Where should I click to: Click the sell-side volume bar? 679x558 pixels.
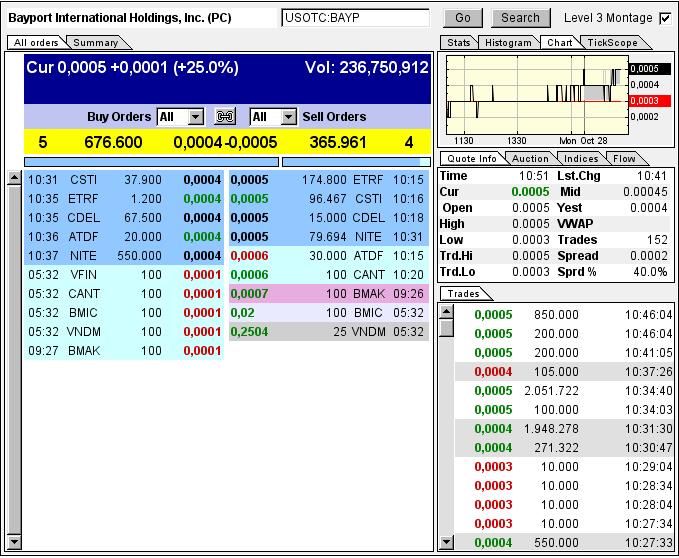click(356, 162)
